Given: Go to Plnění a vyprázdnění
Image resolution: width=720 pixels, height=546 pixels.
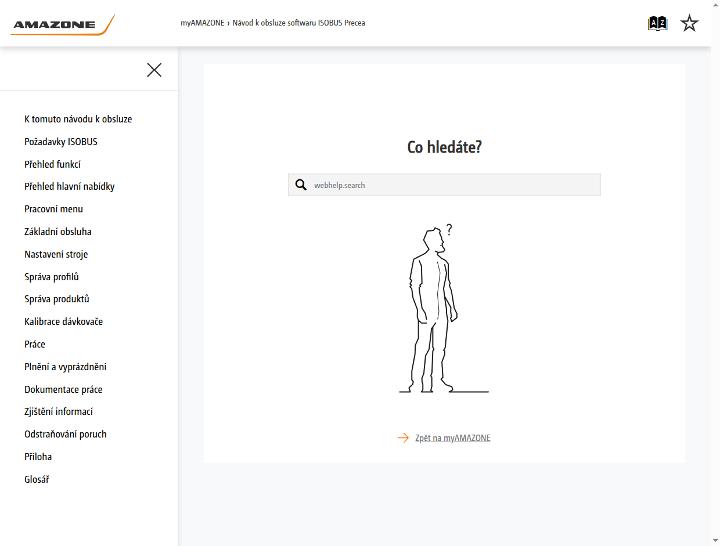Looking at the screenshot, I should click(x=65, y=366).
